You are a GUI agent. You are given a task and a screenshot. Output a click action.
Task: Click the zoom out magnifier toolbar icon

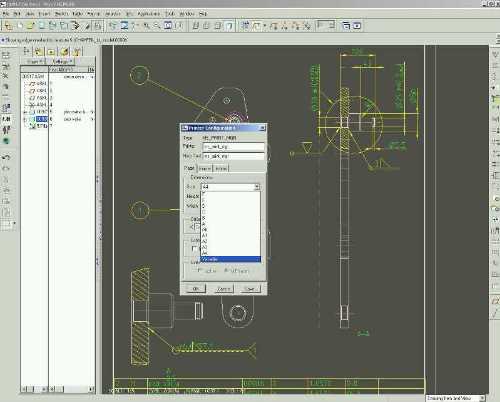pos(157,26)
